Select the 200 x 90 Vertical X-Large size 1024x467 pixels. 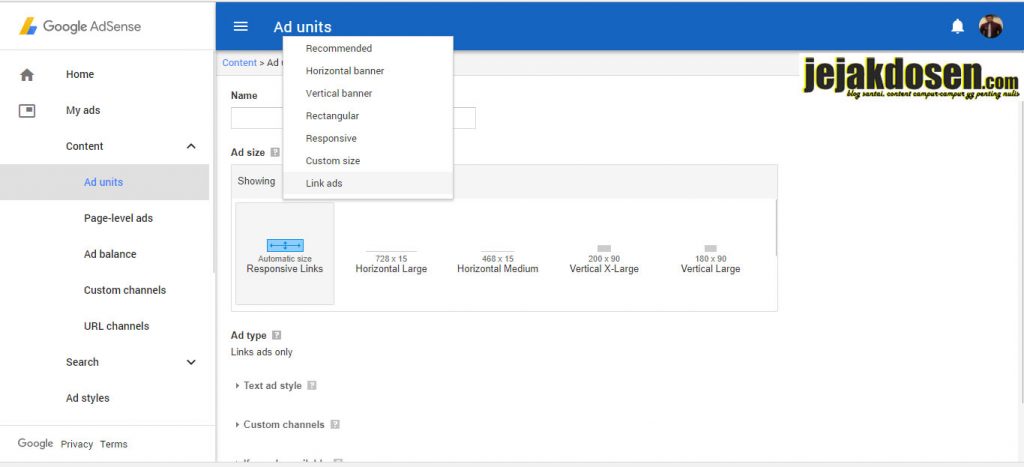(604, 259)
